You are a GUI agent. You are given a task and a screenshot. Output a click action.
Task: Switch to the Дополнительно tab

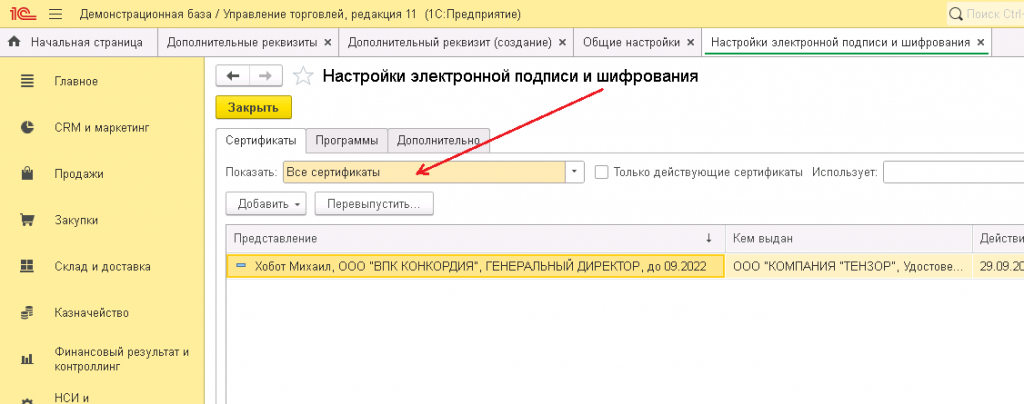(x=439, y=141)
